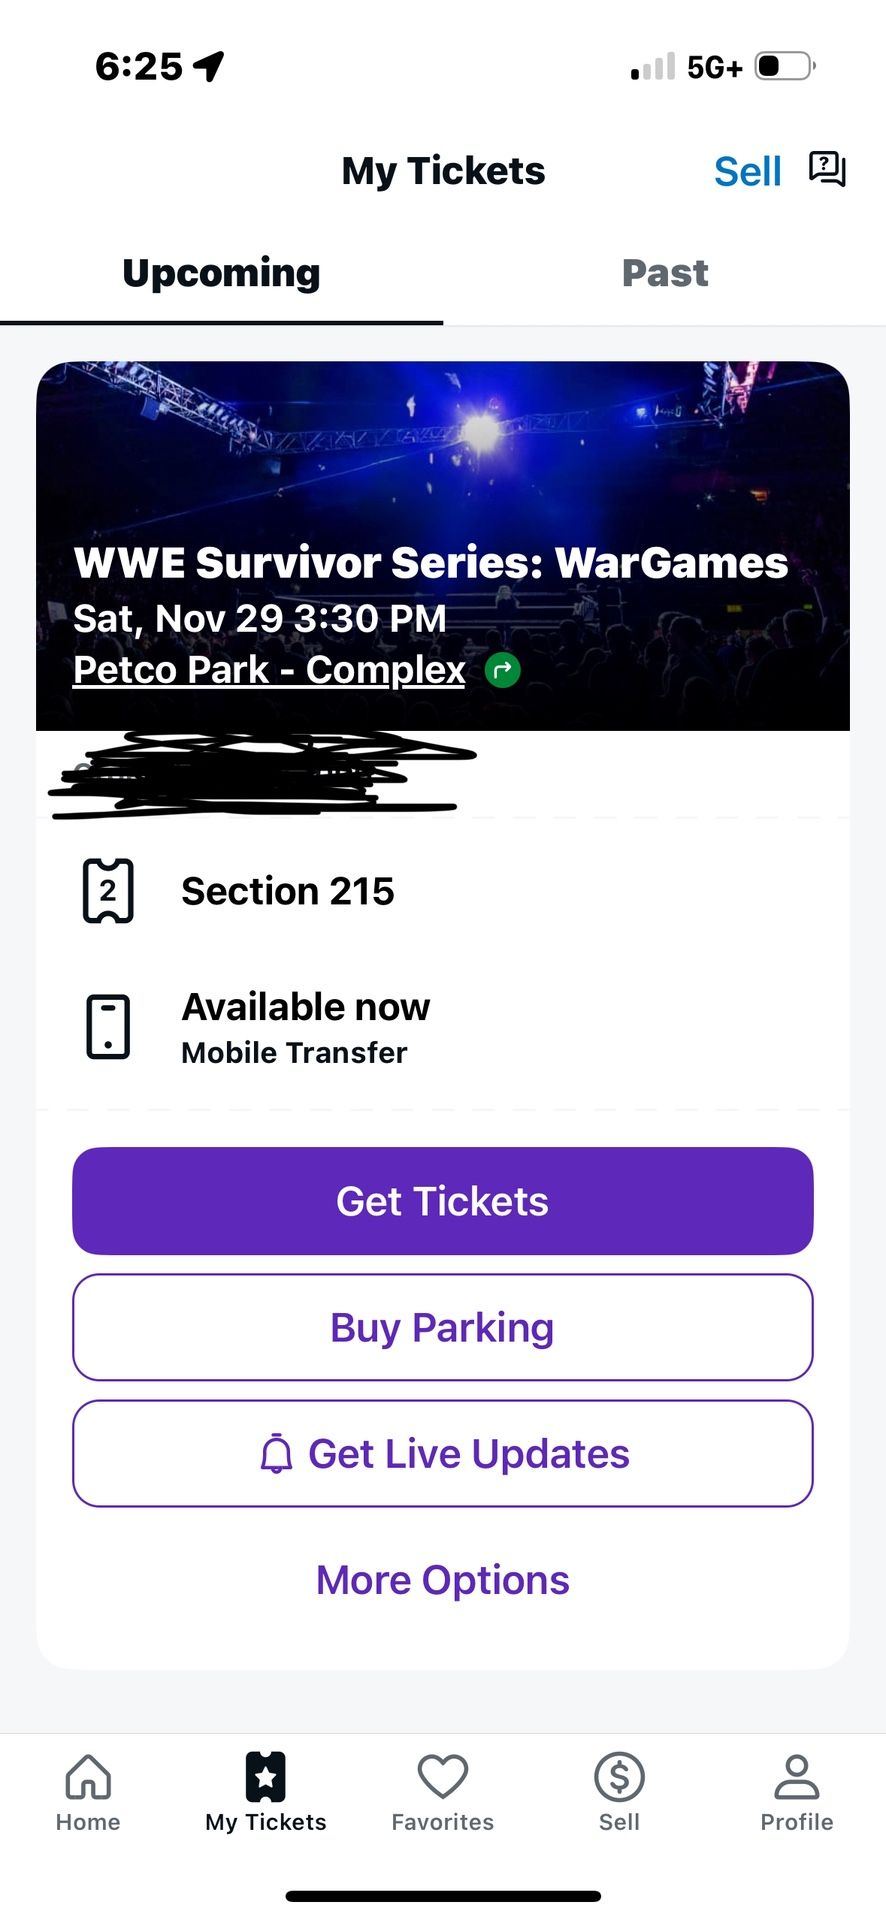Open the help chat icon
Screen dimensions: 886x1920
pos(826,170)
